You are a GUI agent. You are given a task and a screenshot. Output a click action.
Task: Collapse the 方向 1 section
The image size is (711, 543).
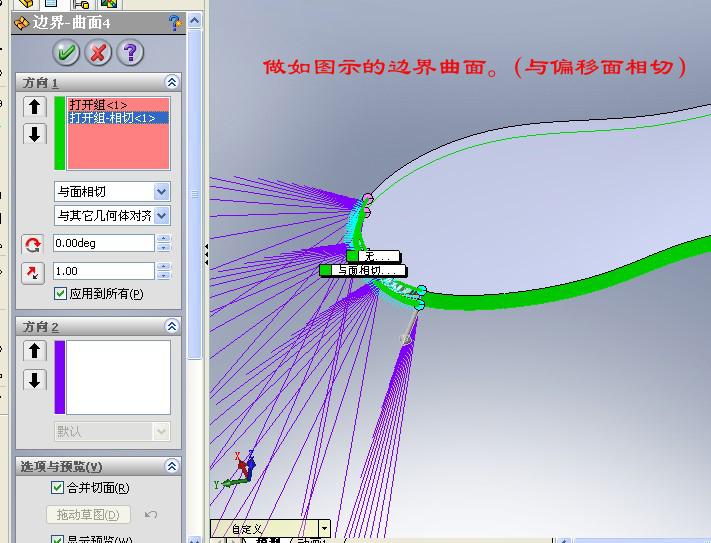coord(172,82)
